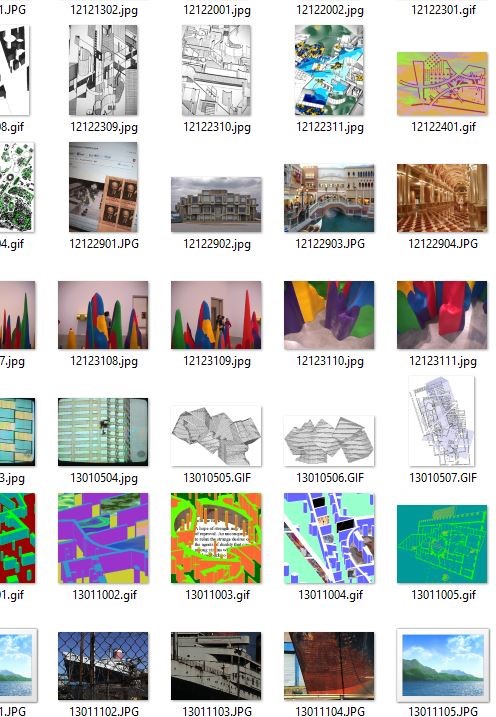Select gray folded mesh thumbnail 13010505.GIF
The image size is (496, 717).
click(216, 436)
